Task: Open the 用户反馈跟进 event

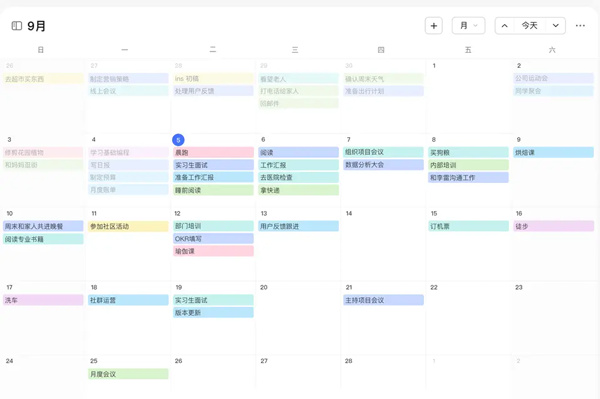Action: pyautogui.click(x=298, y=226)
